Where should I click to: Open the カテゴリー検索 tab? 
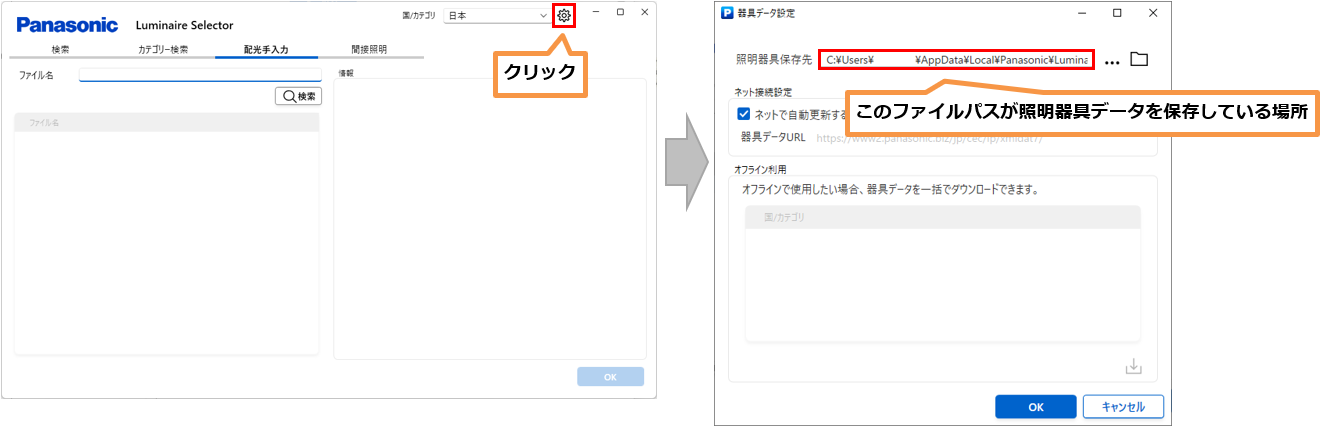tap(163, 49)
